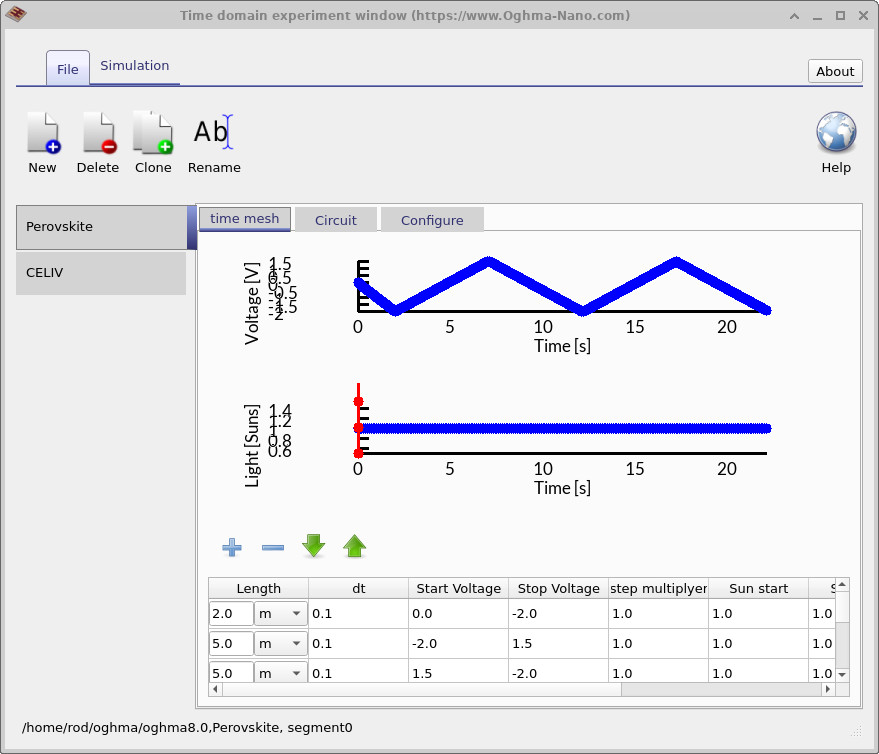Move segment down with the green down arrow

[313, 546]
